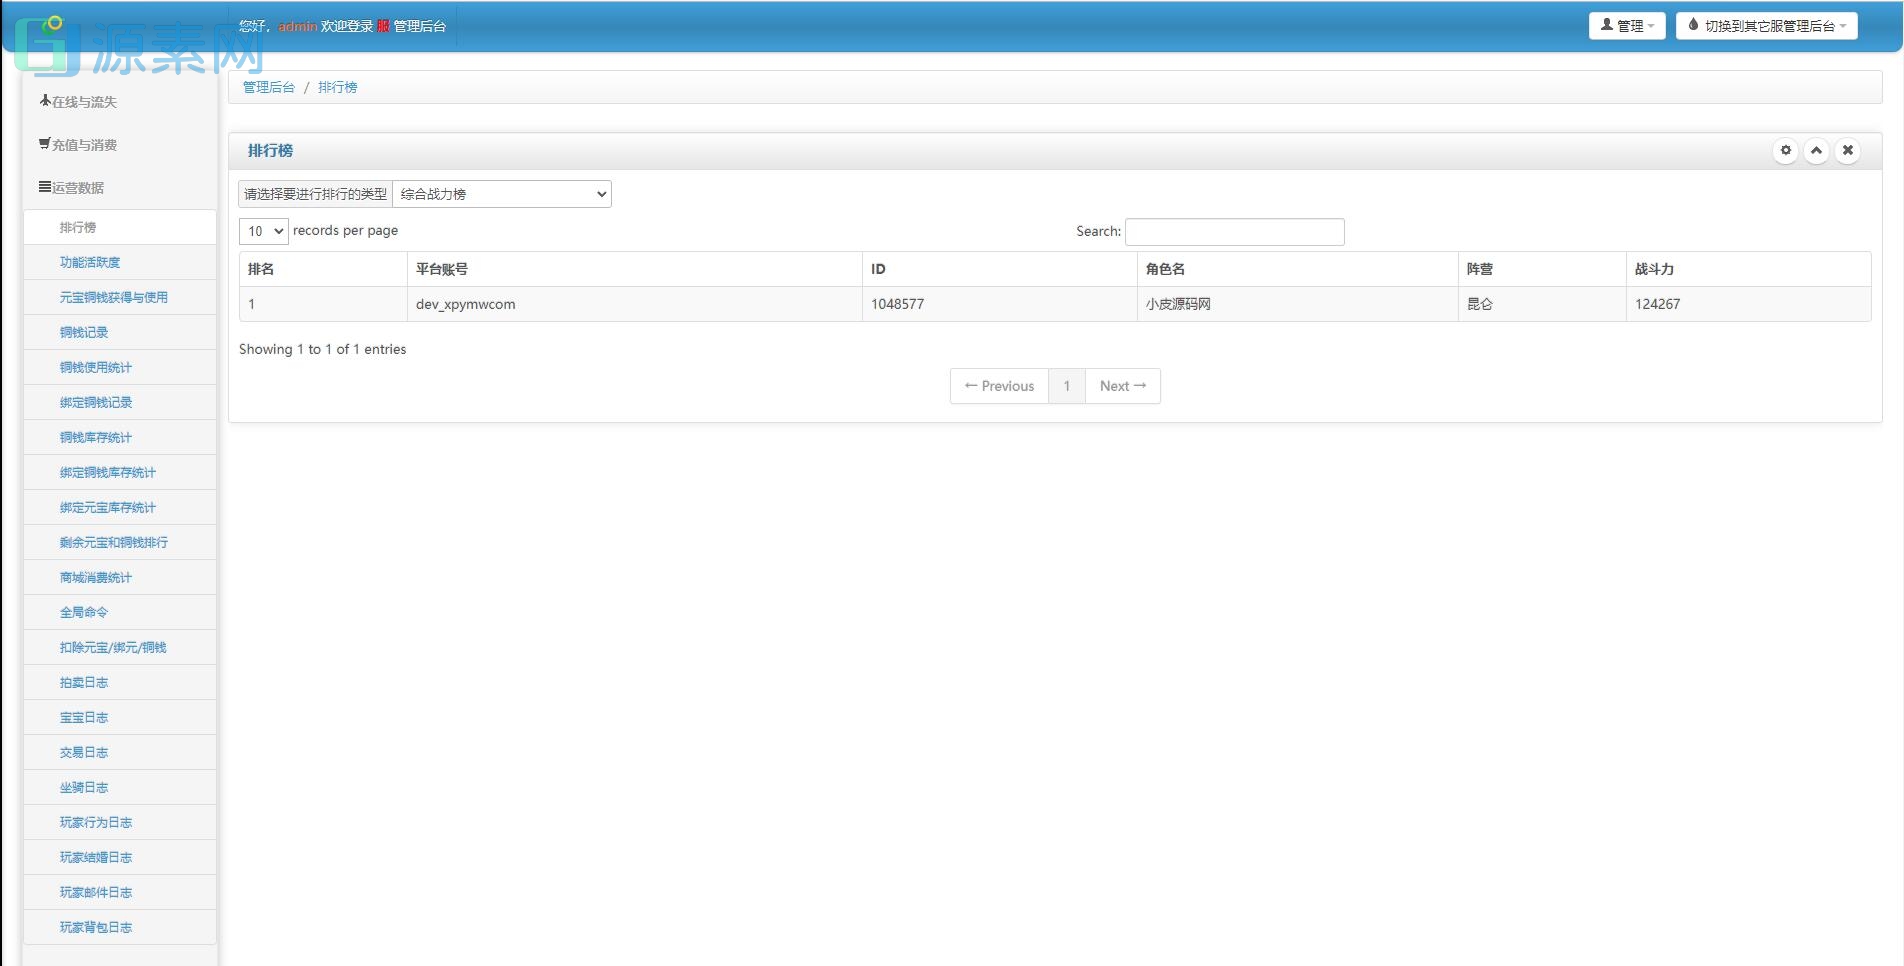Viewport: 1904px width, 966px height.
Task: Select 全局命令 from the sidebar
Action: (84, 613)
